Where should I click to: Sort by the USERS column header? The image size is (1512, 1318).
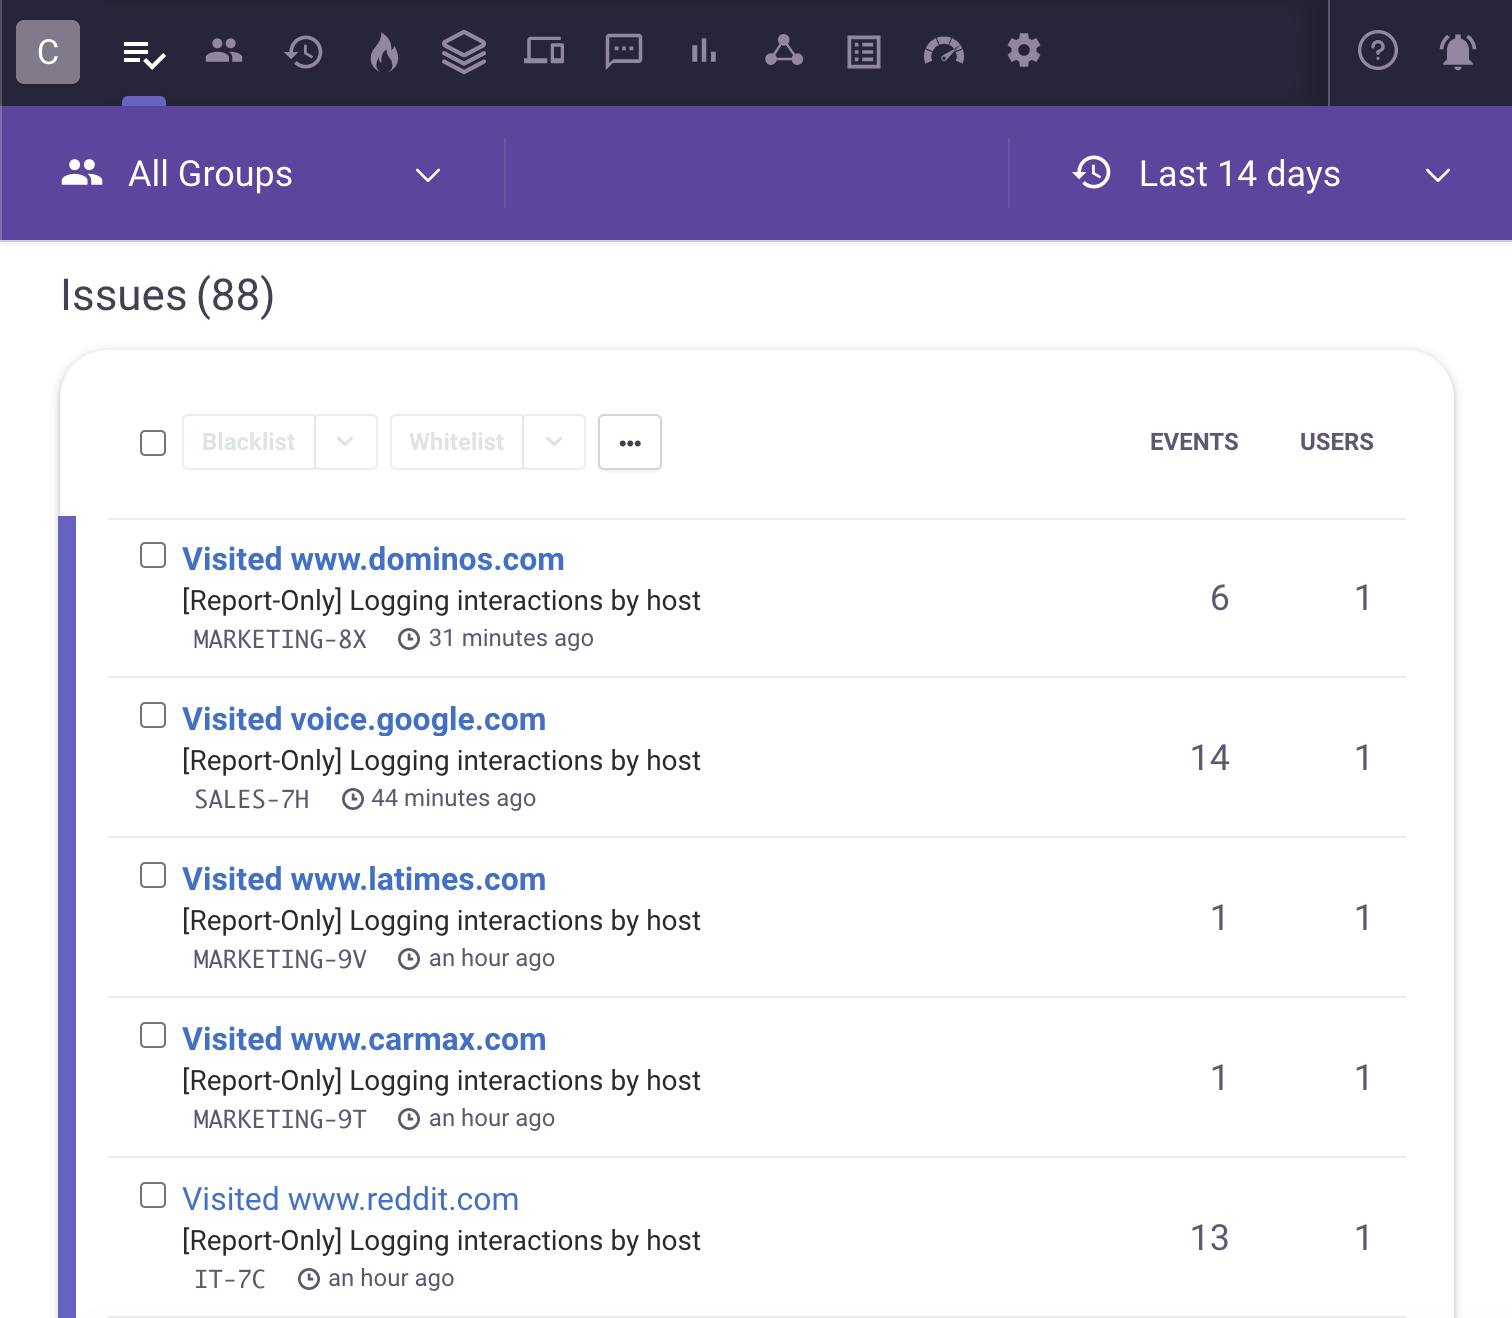(x=1337, y=442)
